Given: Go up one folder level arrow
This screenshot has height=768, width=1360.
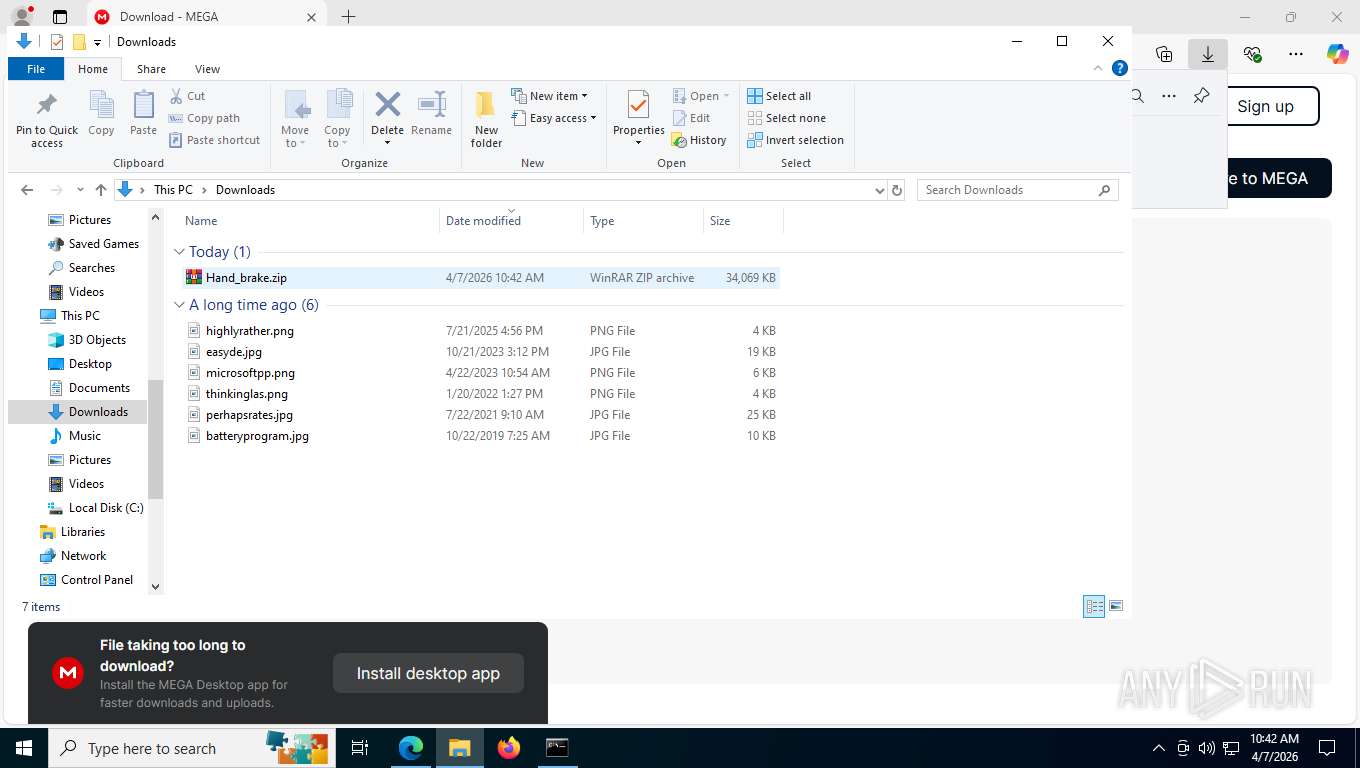Looking at the screenshot, I should [x=101, y=190].
